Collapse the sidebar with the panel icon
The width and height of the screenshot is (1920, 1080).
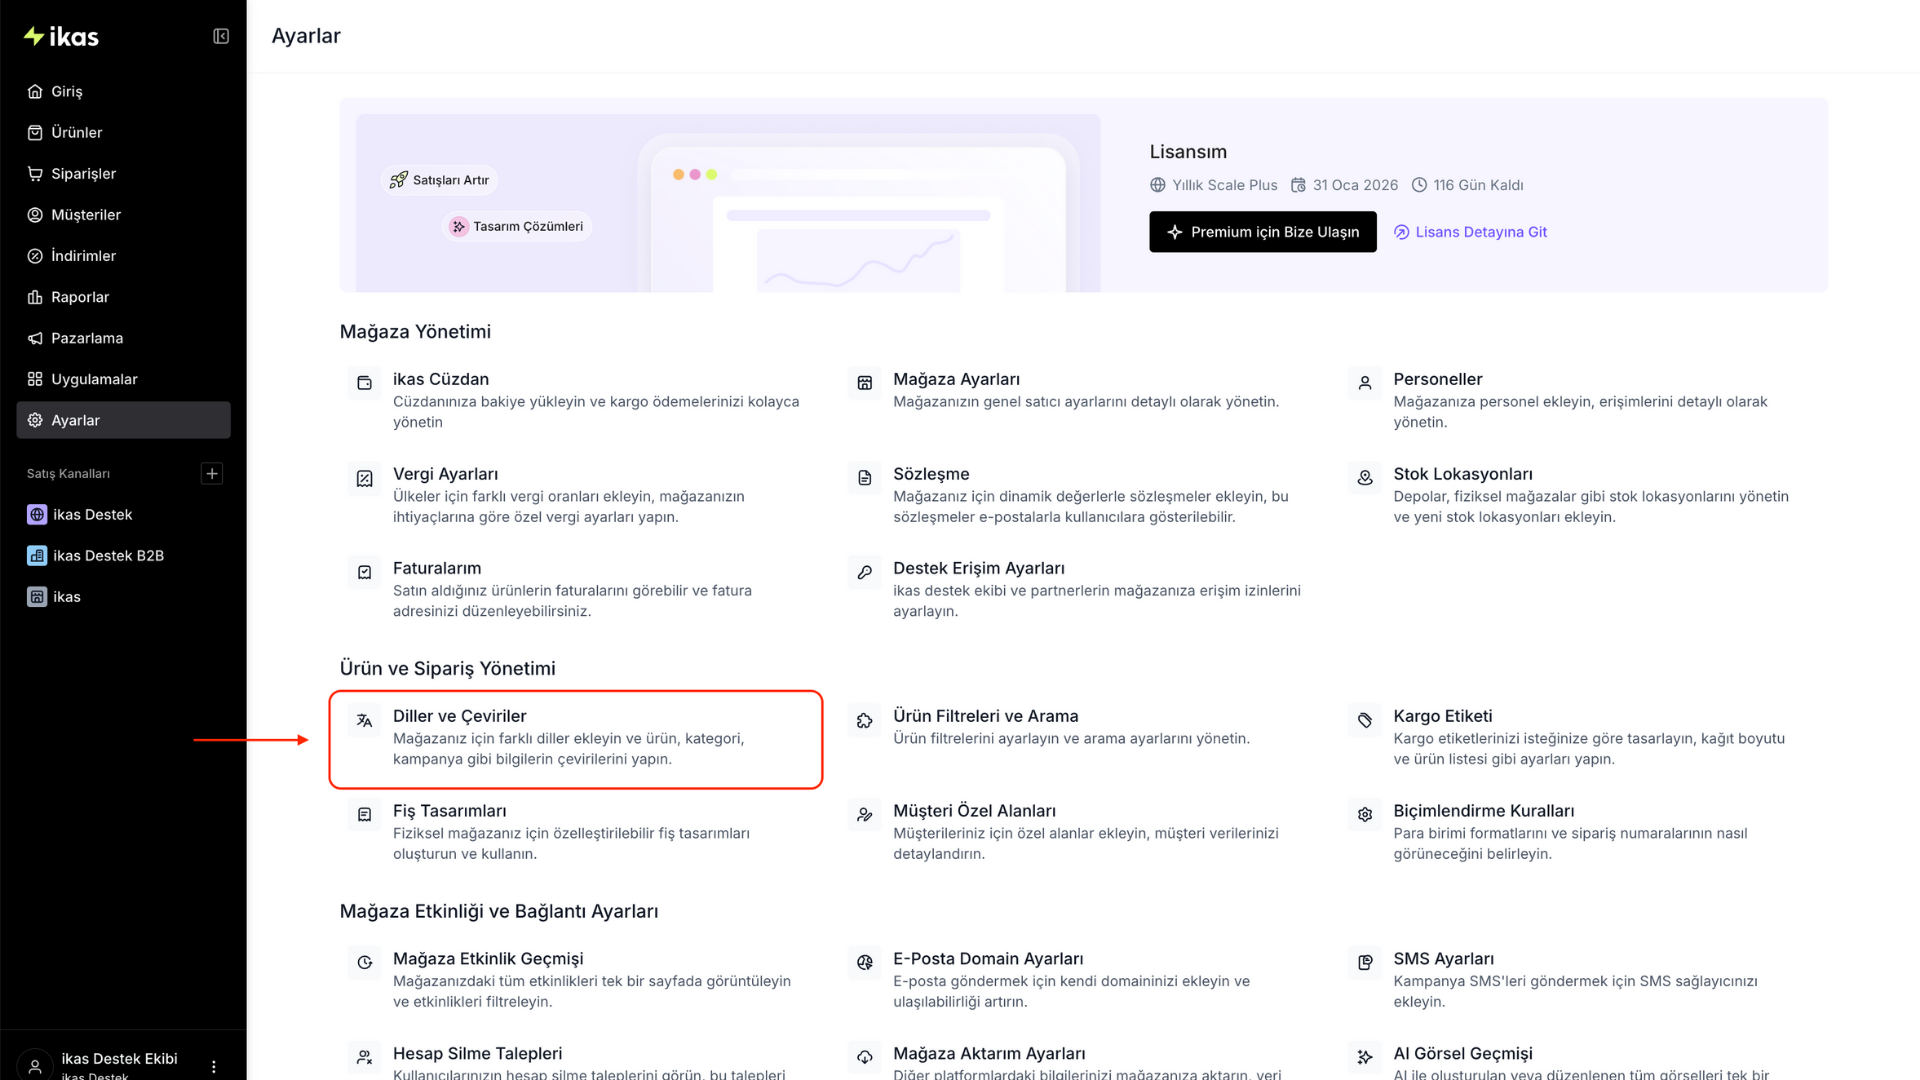(221, 37)
